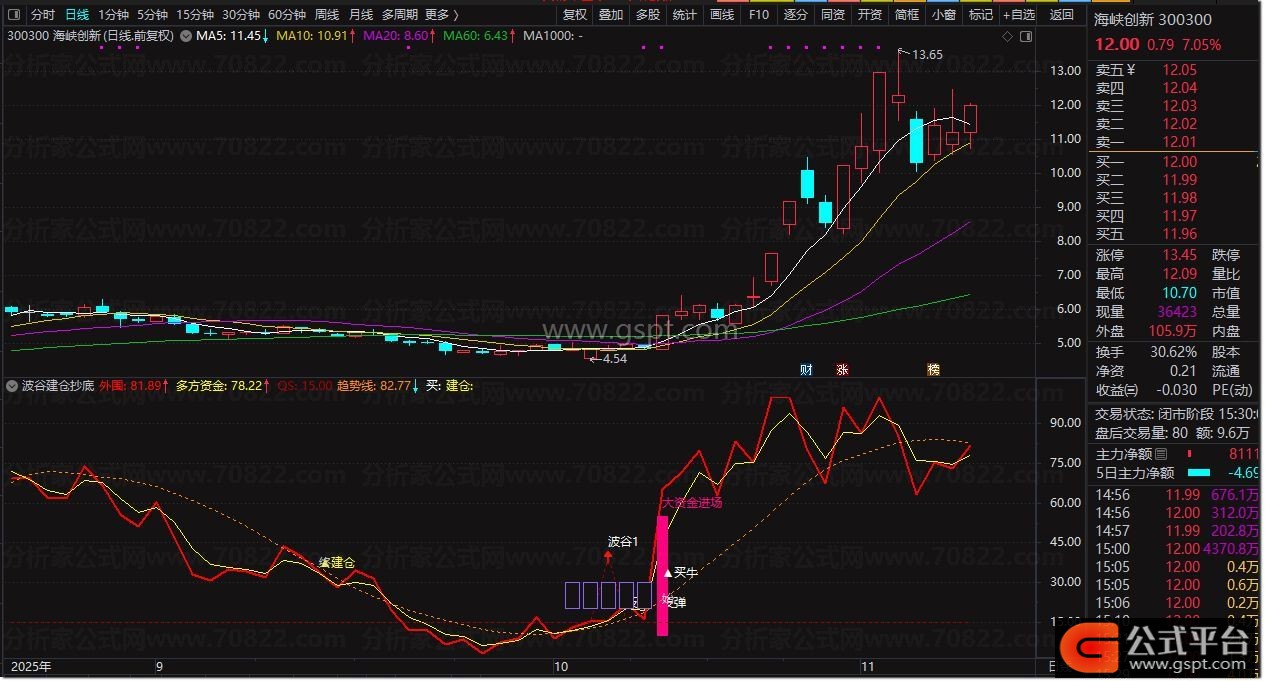
Task: Open the 复权 menu
Action: click(x=575, y=15)
